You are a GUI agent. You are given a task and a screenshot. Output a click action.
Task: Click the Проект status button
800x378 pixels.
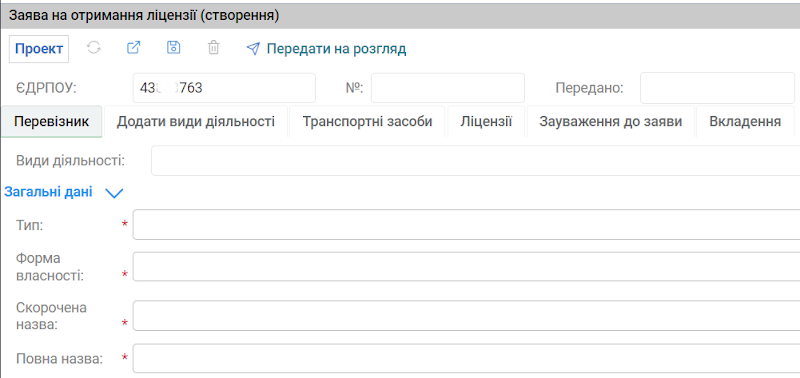tap(39, 49)
